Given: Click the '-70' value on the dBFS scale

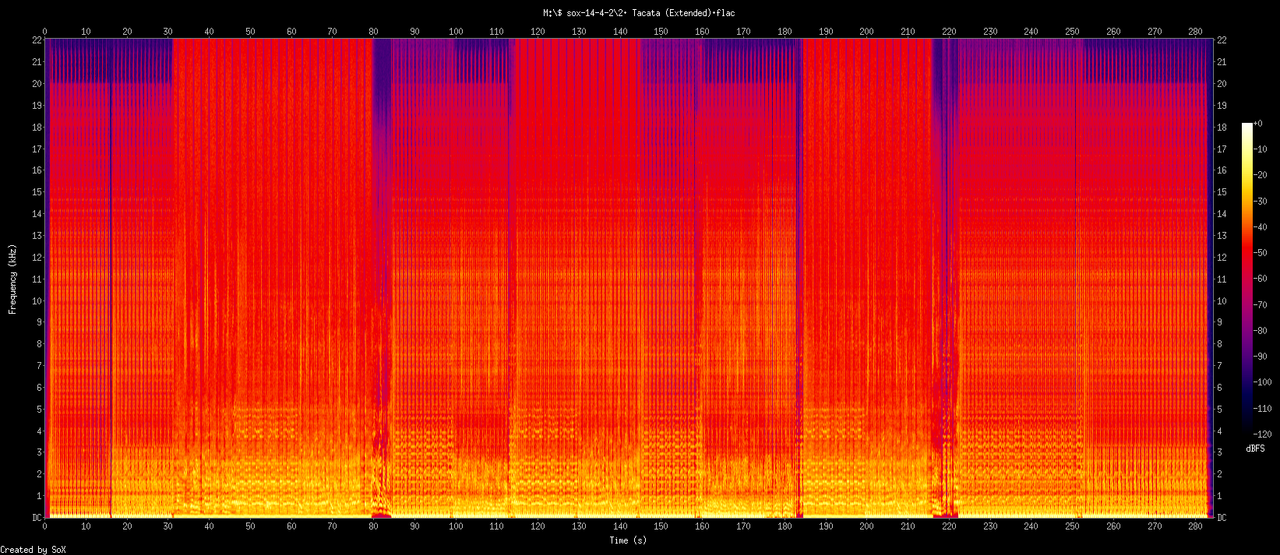Looking at the screenshot, I should [x=1260, y=306].
